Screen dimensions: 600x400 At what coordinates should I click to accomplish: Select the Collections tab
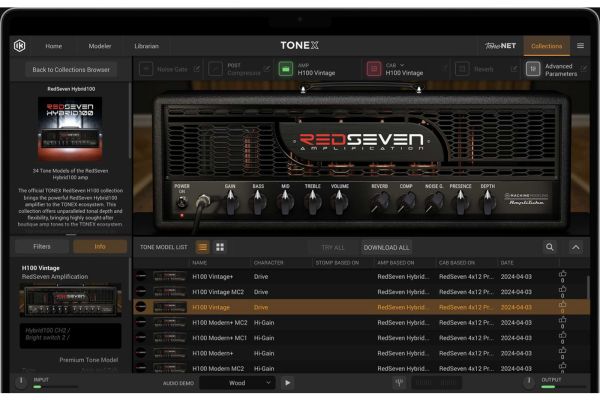point(546,46)
